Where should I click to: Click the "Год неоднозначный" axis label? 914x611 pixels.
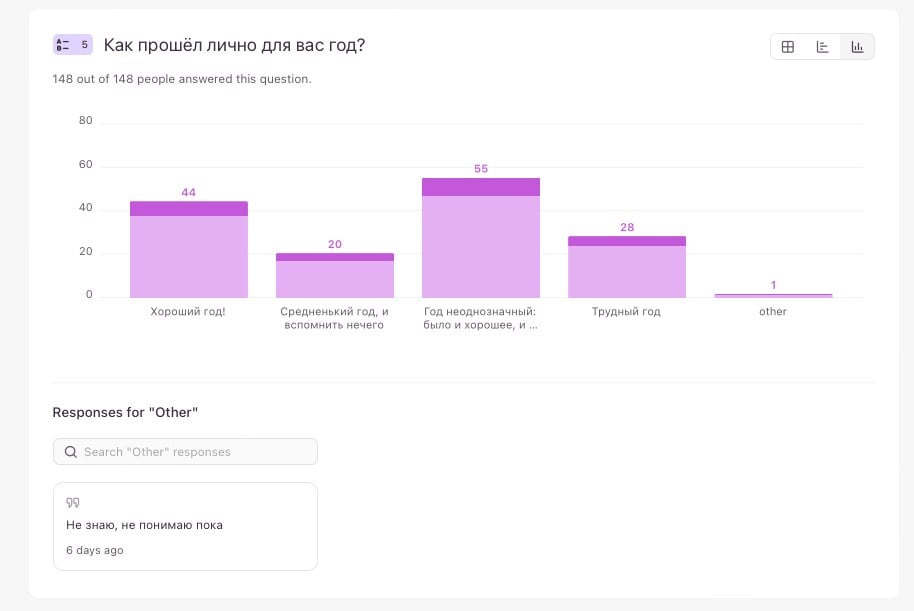[481, 318]
